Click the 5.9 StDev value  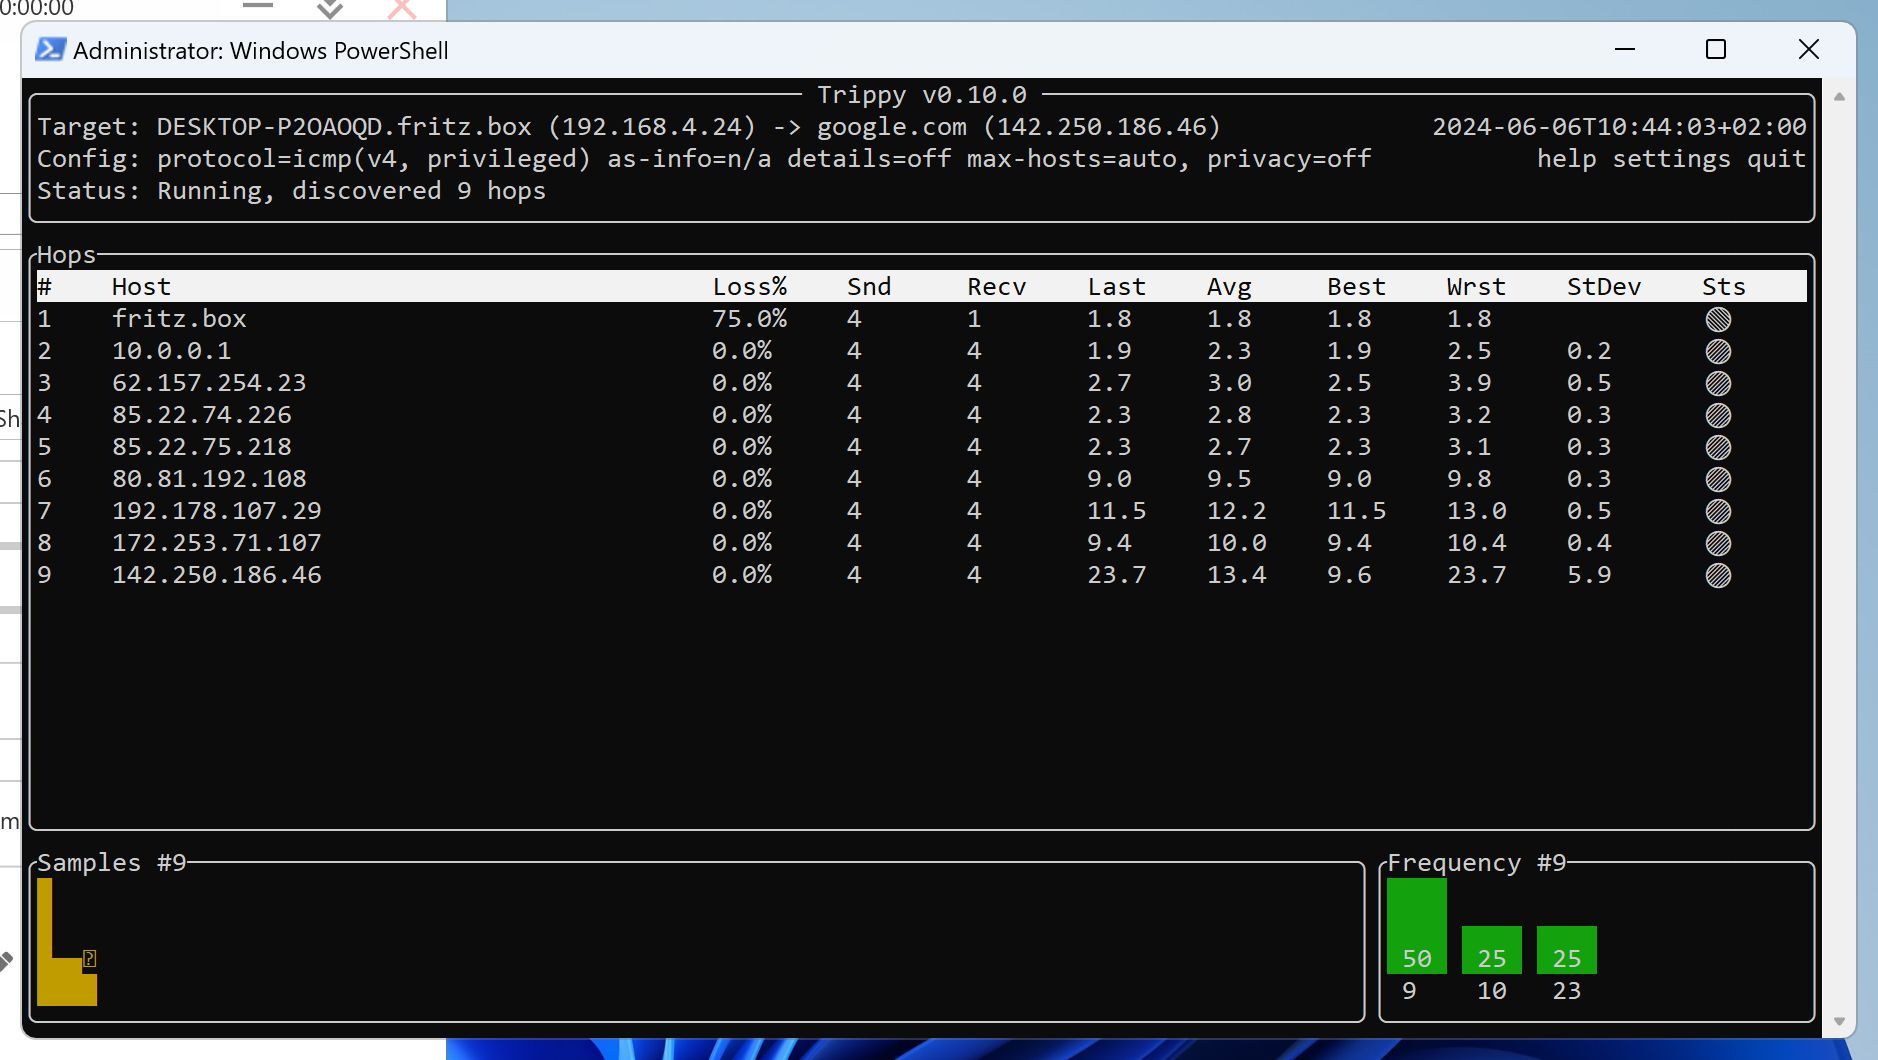pyautogui.click(x=1589, y=575)
